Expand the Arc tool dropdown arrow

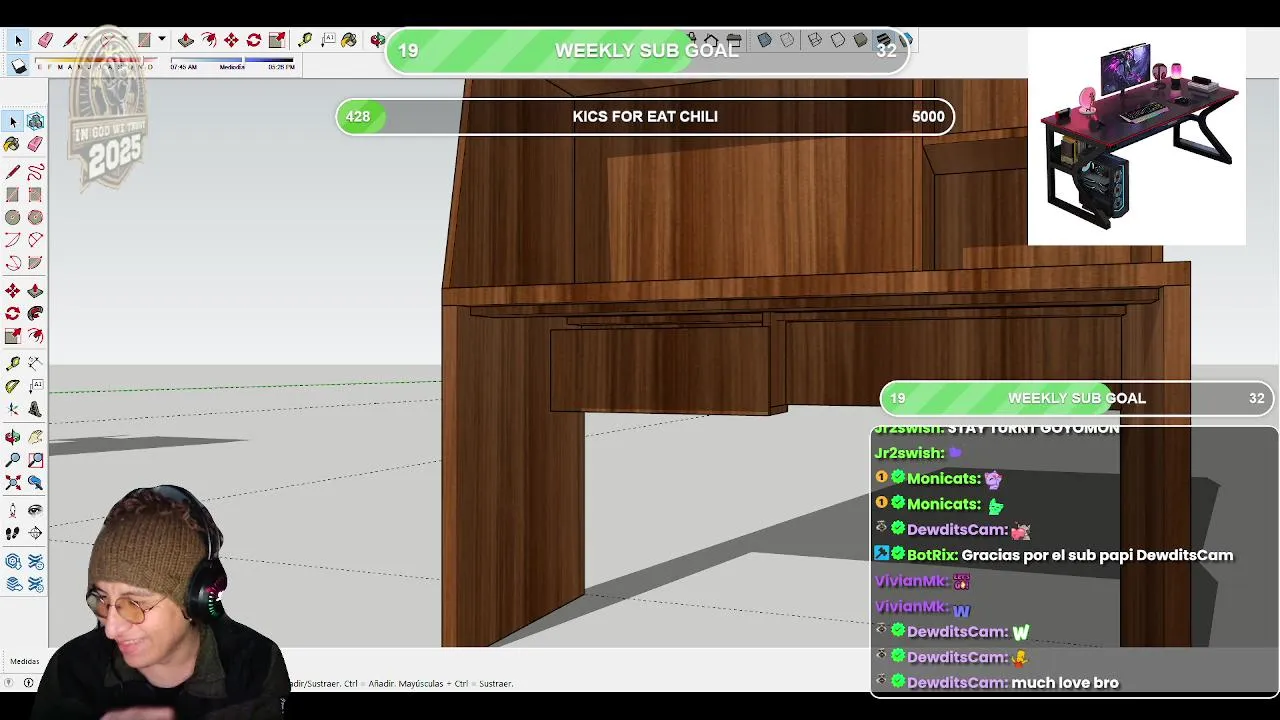124,40
